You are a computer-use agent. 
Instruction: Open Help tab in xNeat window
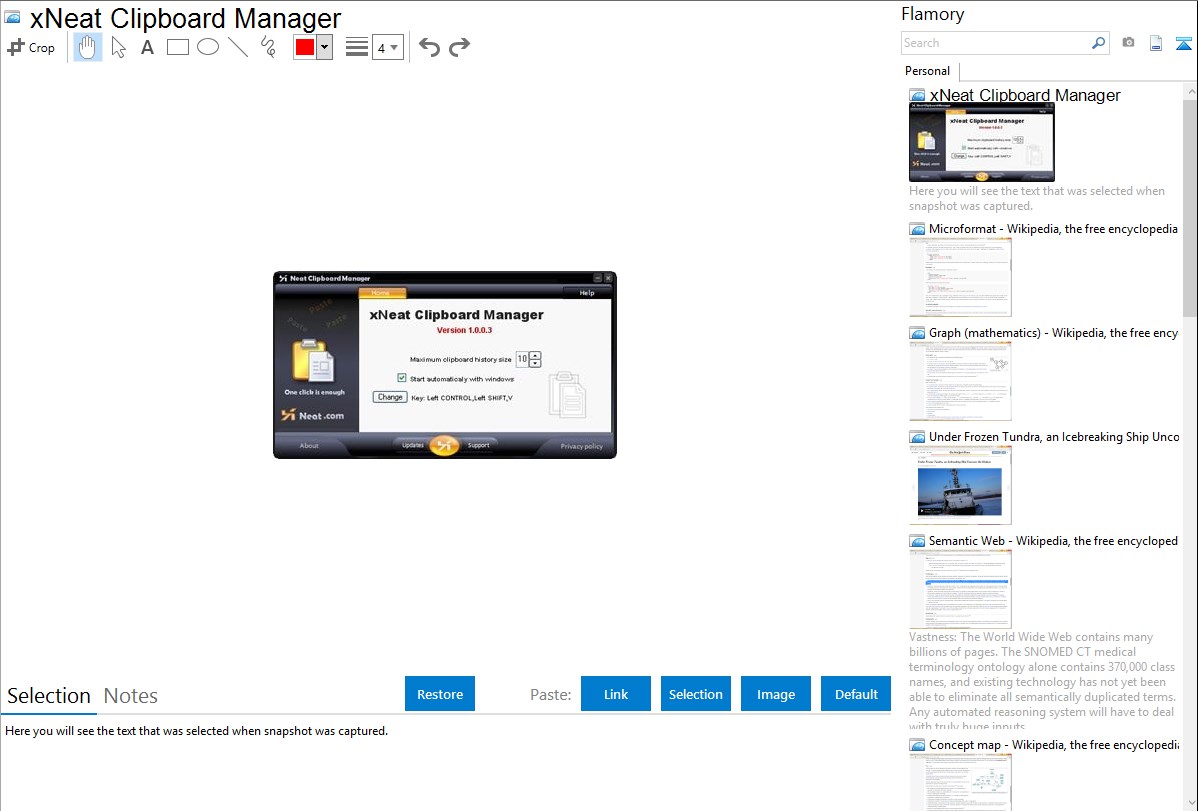[x=587, y=293]
